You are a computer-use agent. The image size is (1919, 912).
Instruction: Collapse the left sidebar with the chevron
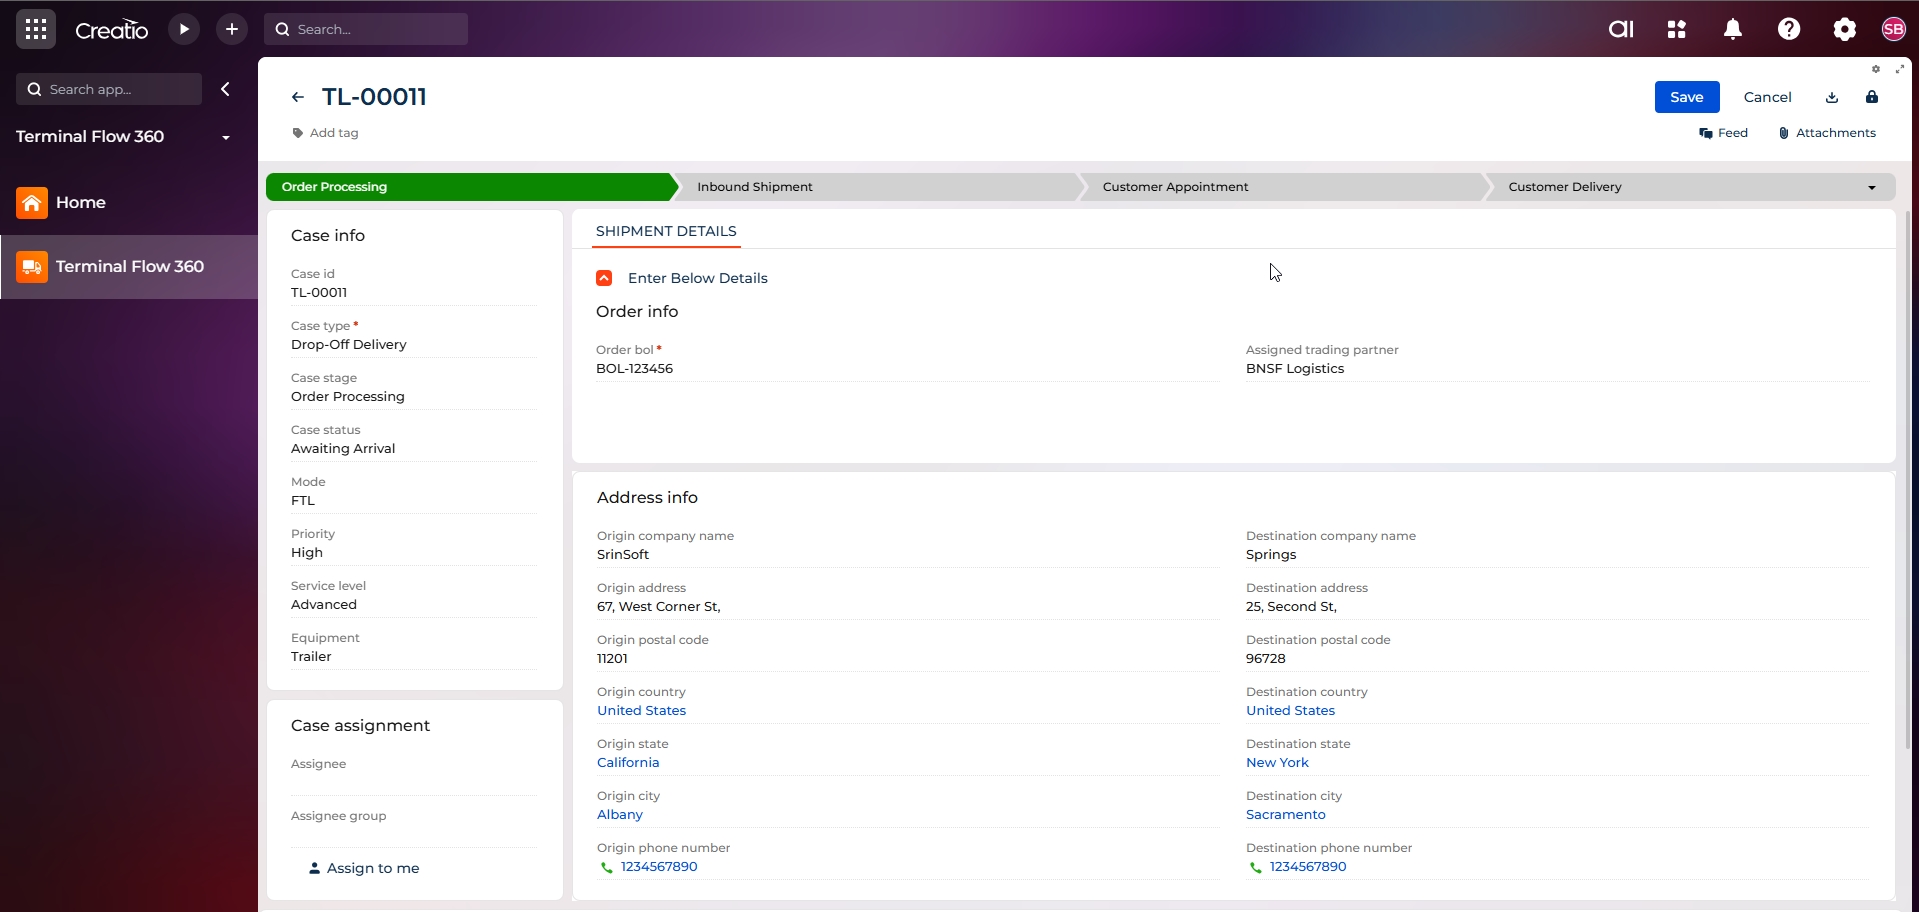[226, 89]
